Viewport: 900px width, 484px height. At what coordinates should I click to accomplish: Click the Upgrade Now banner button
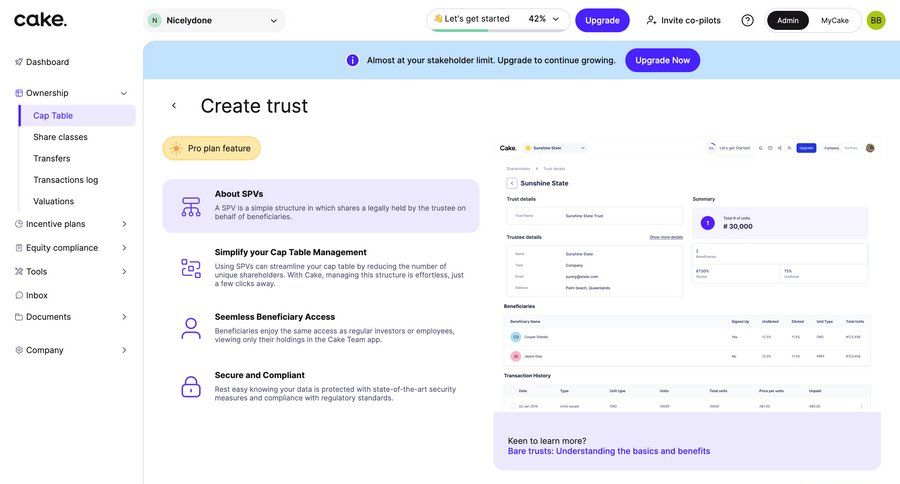662,60
